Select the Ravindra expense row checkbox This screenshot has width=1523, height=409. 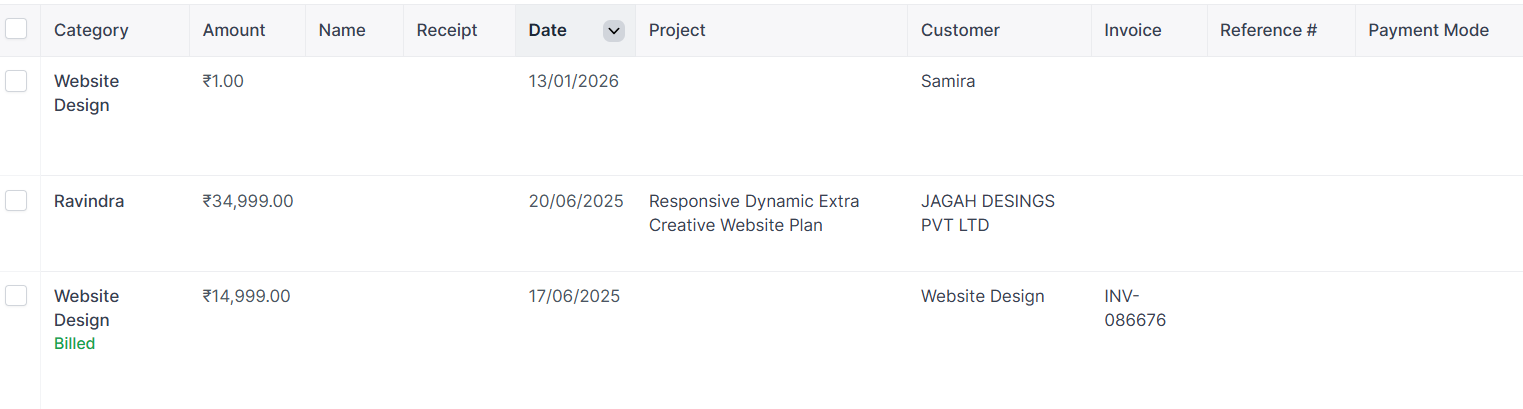point(16,201)
